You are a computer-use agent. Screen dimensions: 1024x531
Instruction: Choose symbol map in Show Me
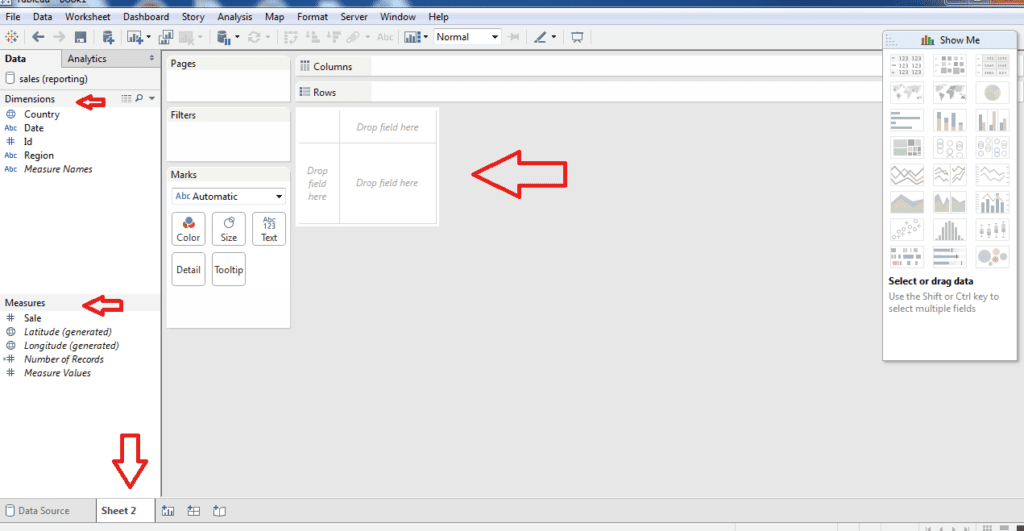[906, 93]
